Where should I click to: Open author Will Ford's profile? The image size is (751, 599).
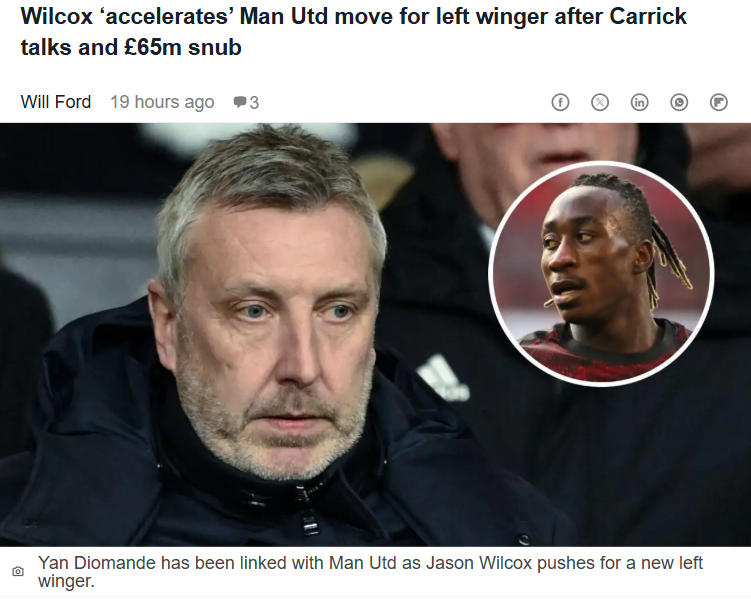(56, 102)
